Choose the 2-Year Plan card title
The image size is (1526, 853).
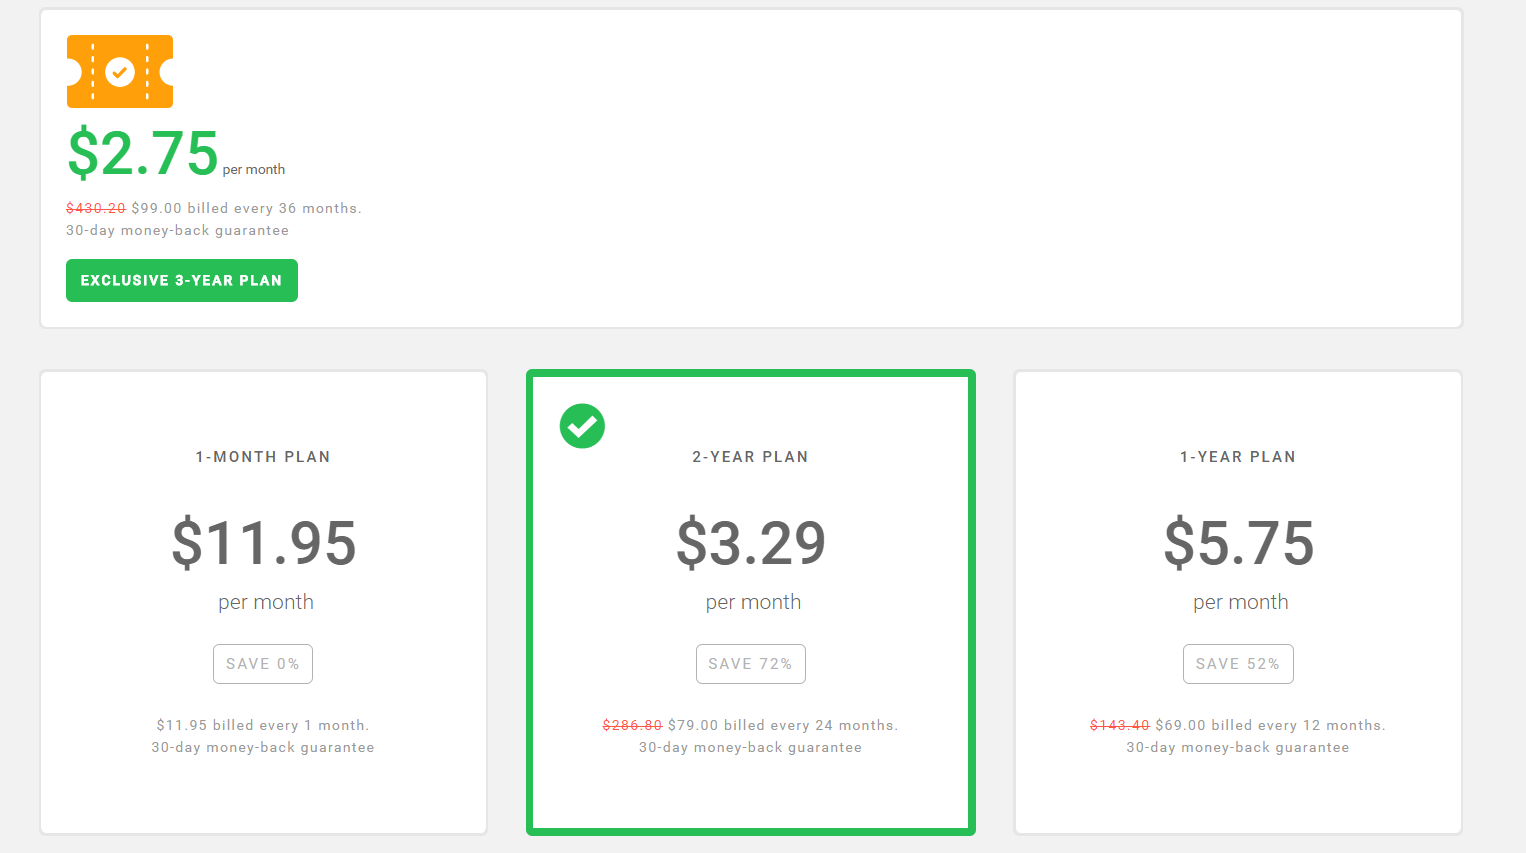tap(751, 457)
